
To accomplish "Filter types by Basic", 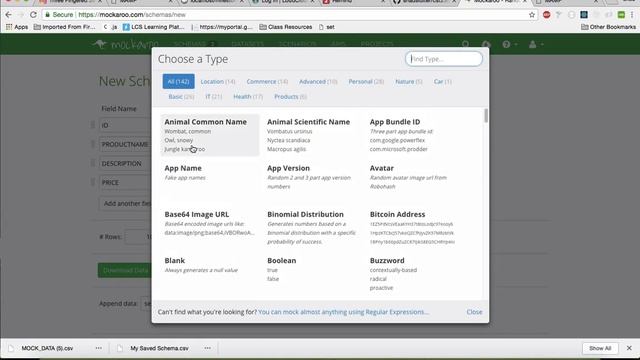I will [x=181, y=97].
